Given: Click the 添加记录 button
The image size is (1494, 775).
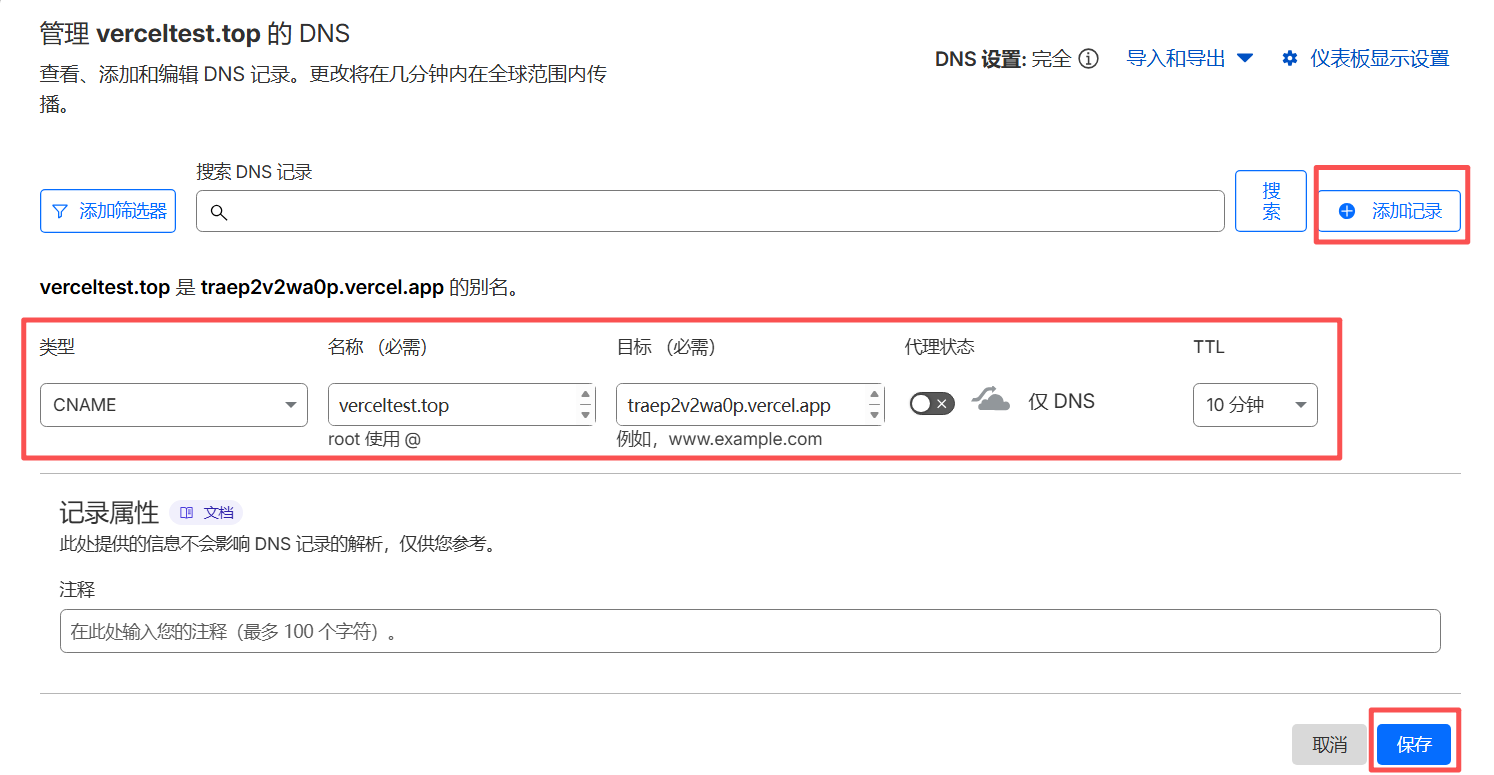Looking at the screenshot, I should [x=1389, y=211].
